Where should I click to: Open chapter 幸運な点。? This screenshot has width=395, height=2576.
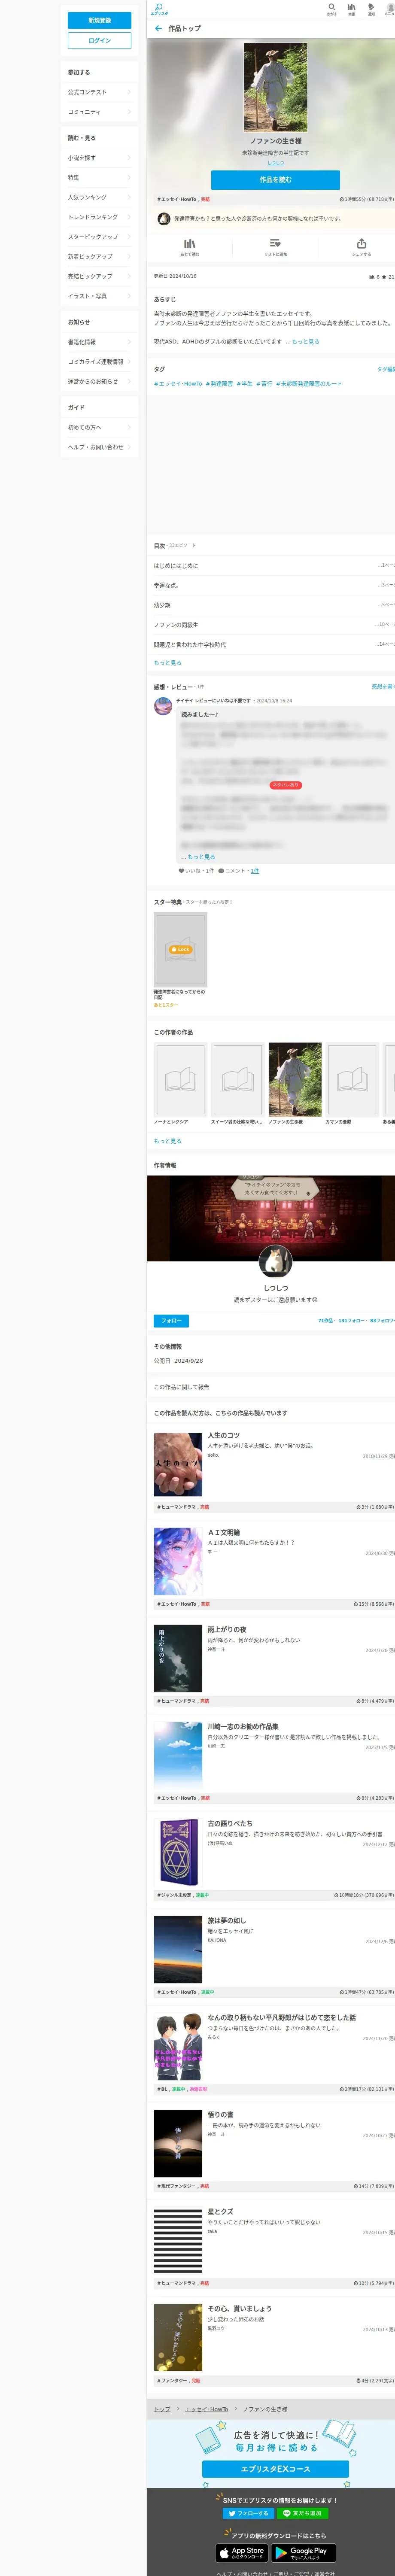coord(274,585)
